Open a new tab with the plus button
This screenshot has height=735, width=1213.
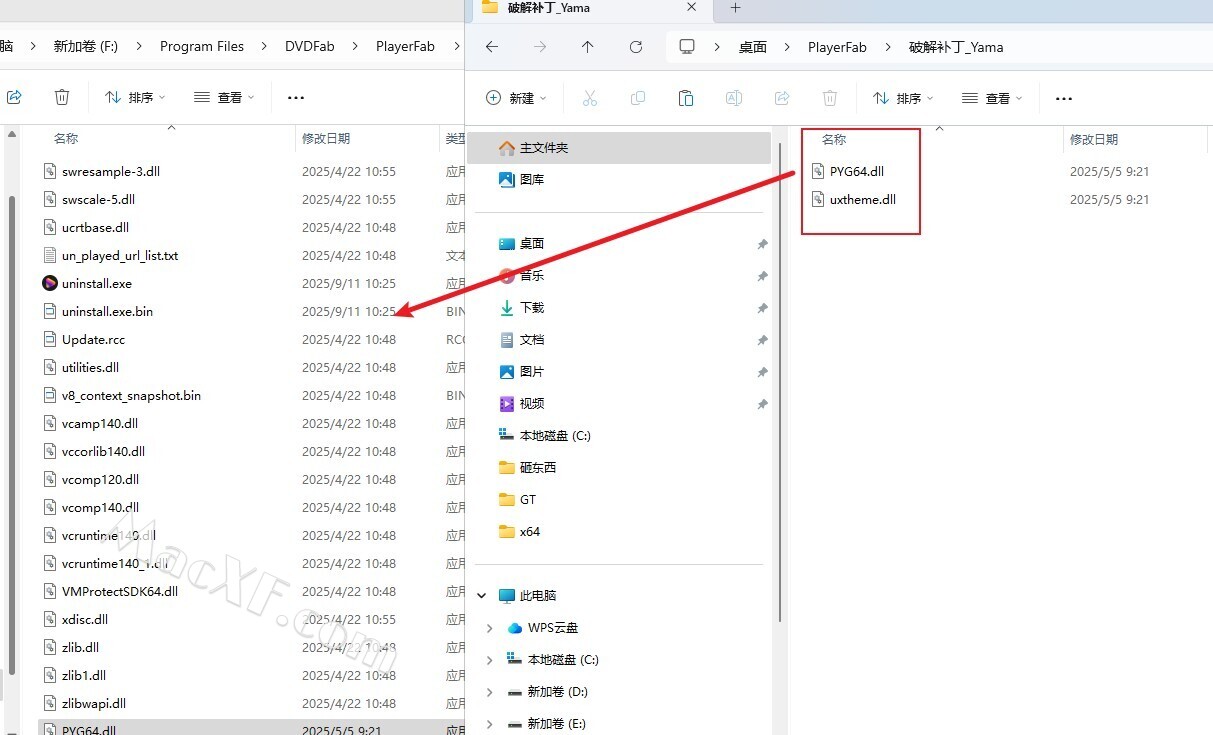[735, 8]
